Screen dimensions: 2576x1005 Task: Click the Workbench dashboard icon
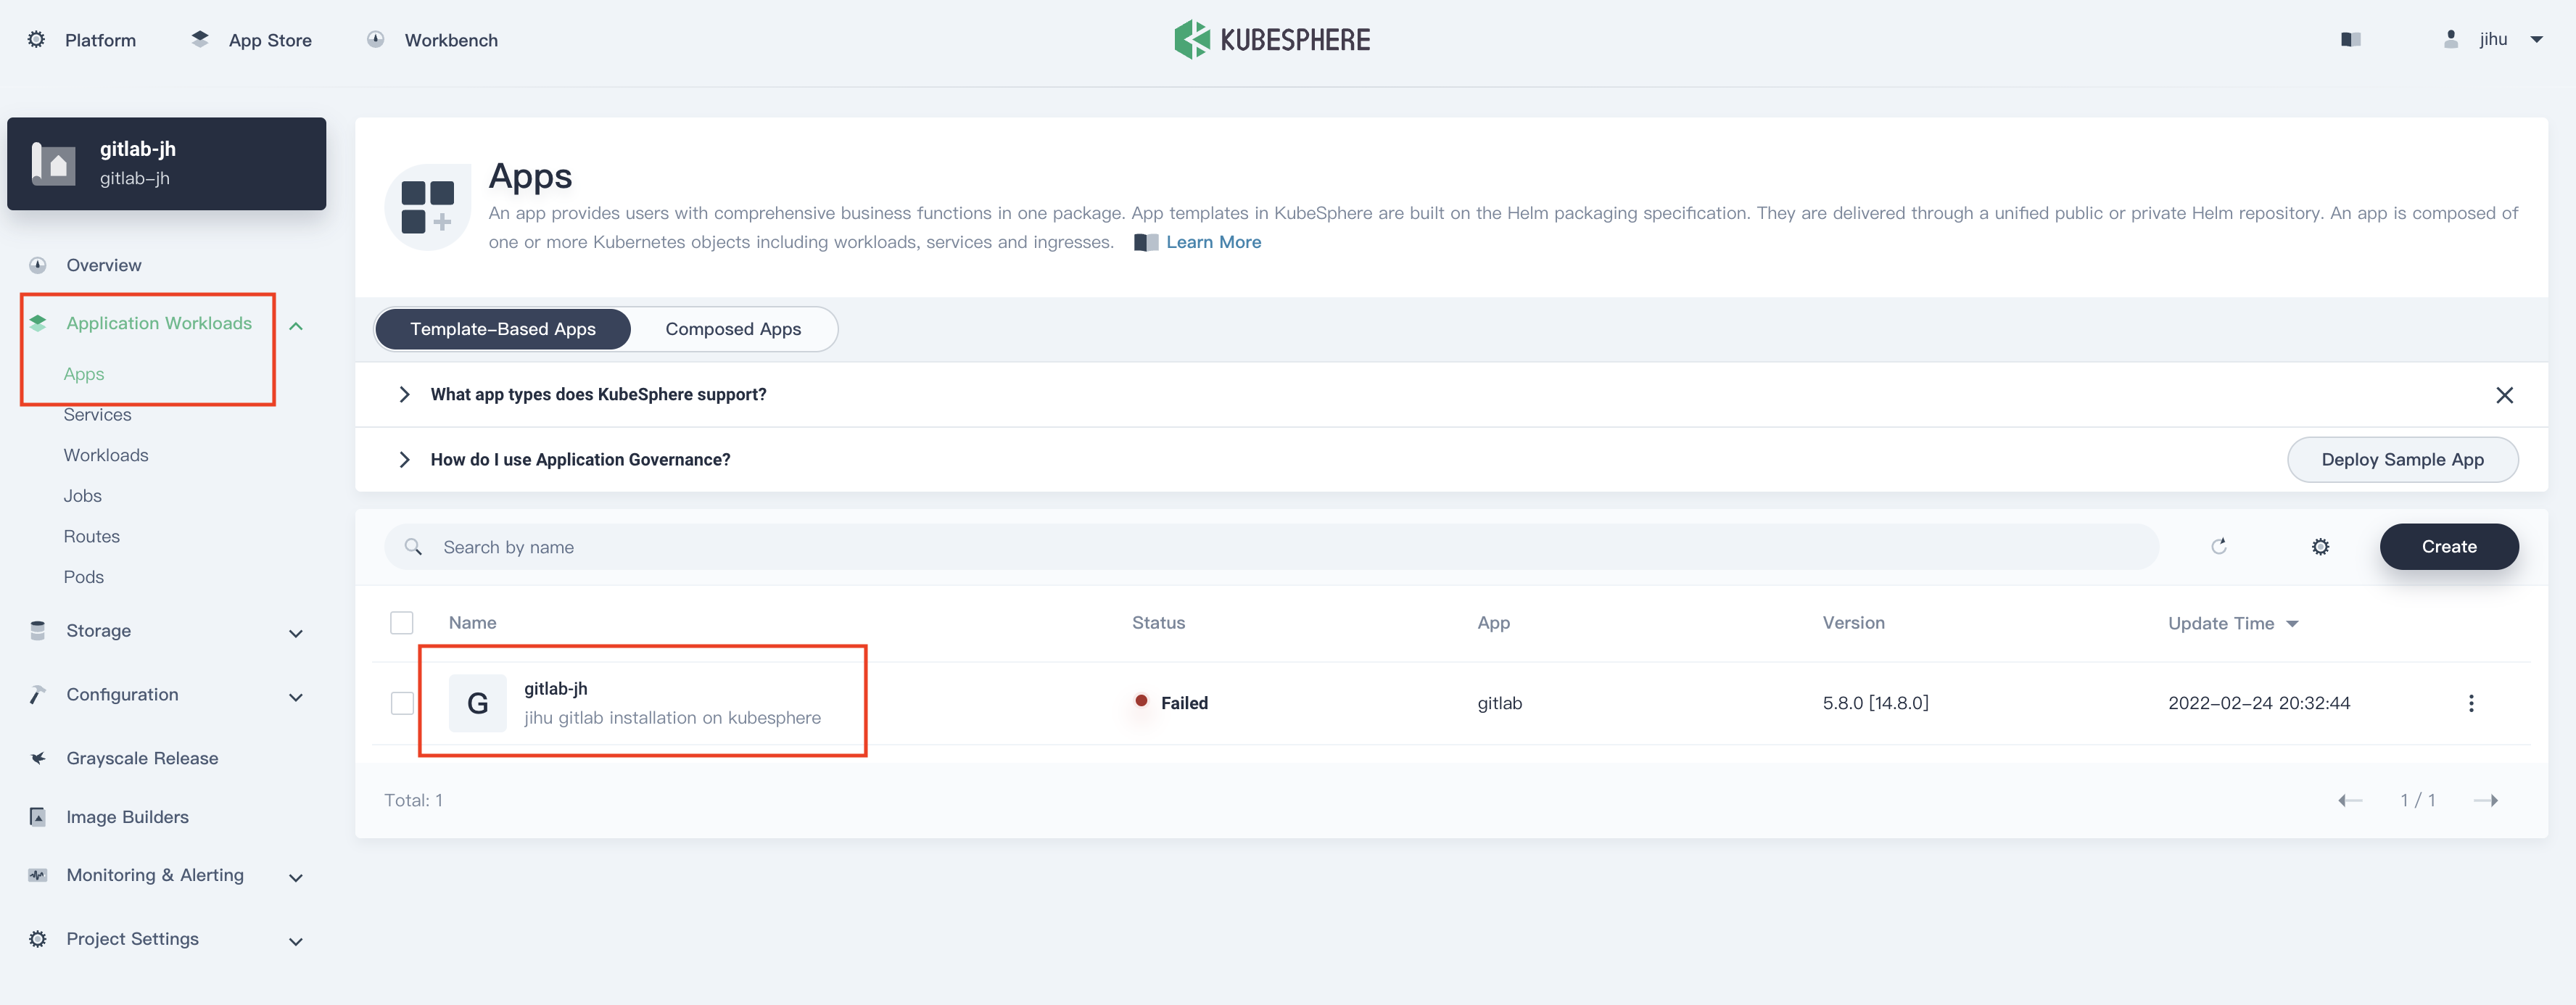[x=376, y=40]
